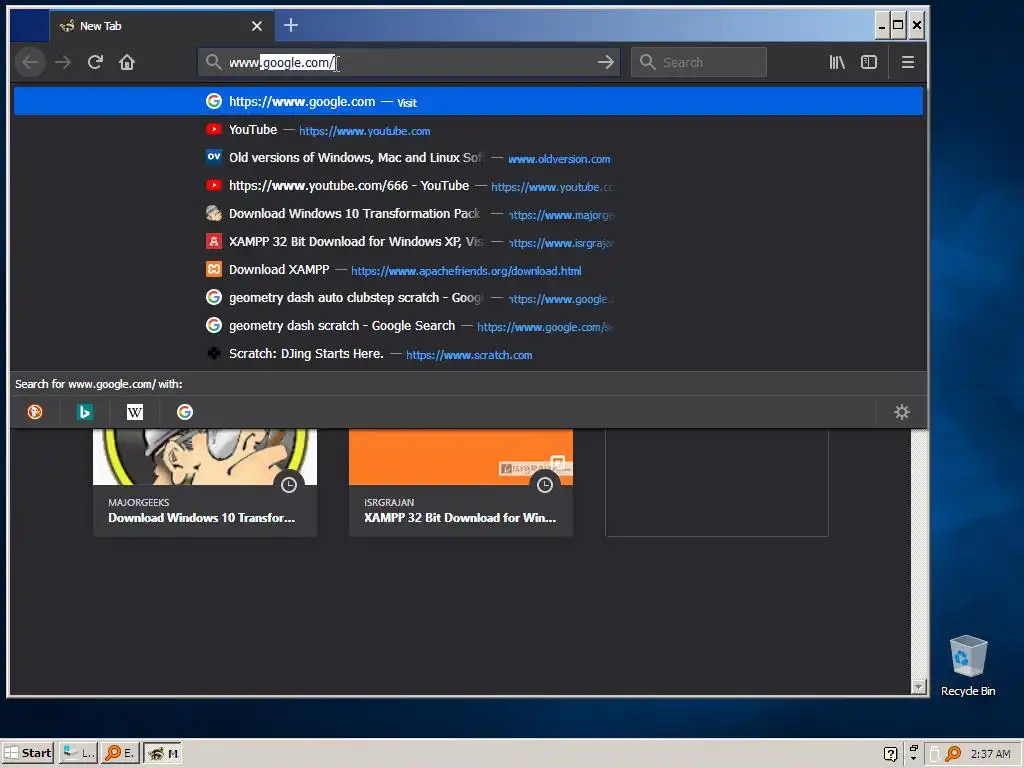
Task: Reload the page with the refresh icon
Action: pyautogui.click(x=95, y=62)
